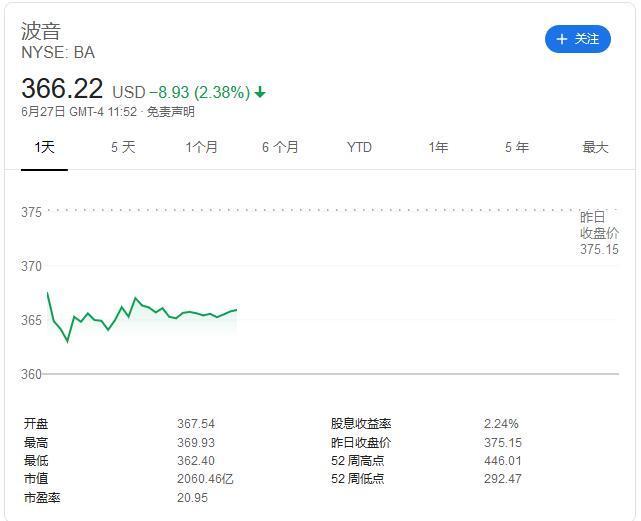Click the 市盈率 label
This screenshot has width=641, height=521.
[x=42, y=498]
